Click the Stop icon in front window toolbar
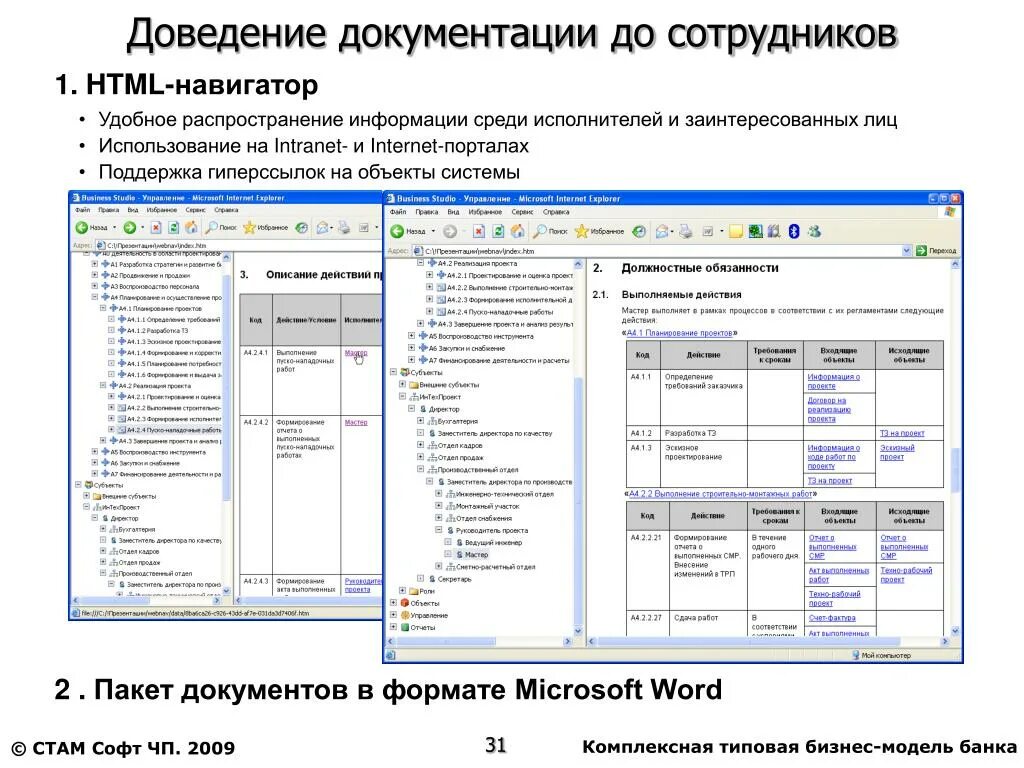The image size is (1024, 768). point(479,231)
